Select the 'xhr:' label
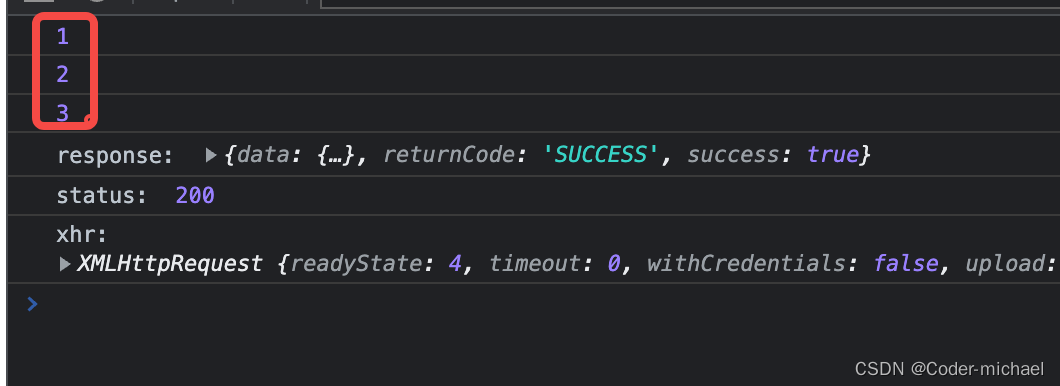This screenshot has height=386, width=1060. click(x=82, y=235)
